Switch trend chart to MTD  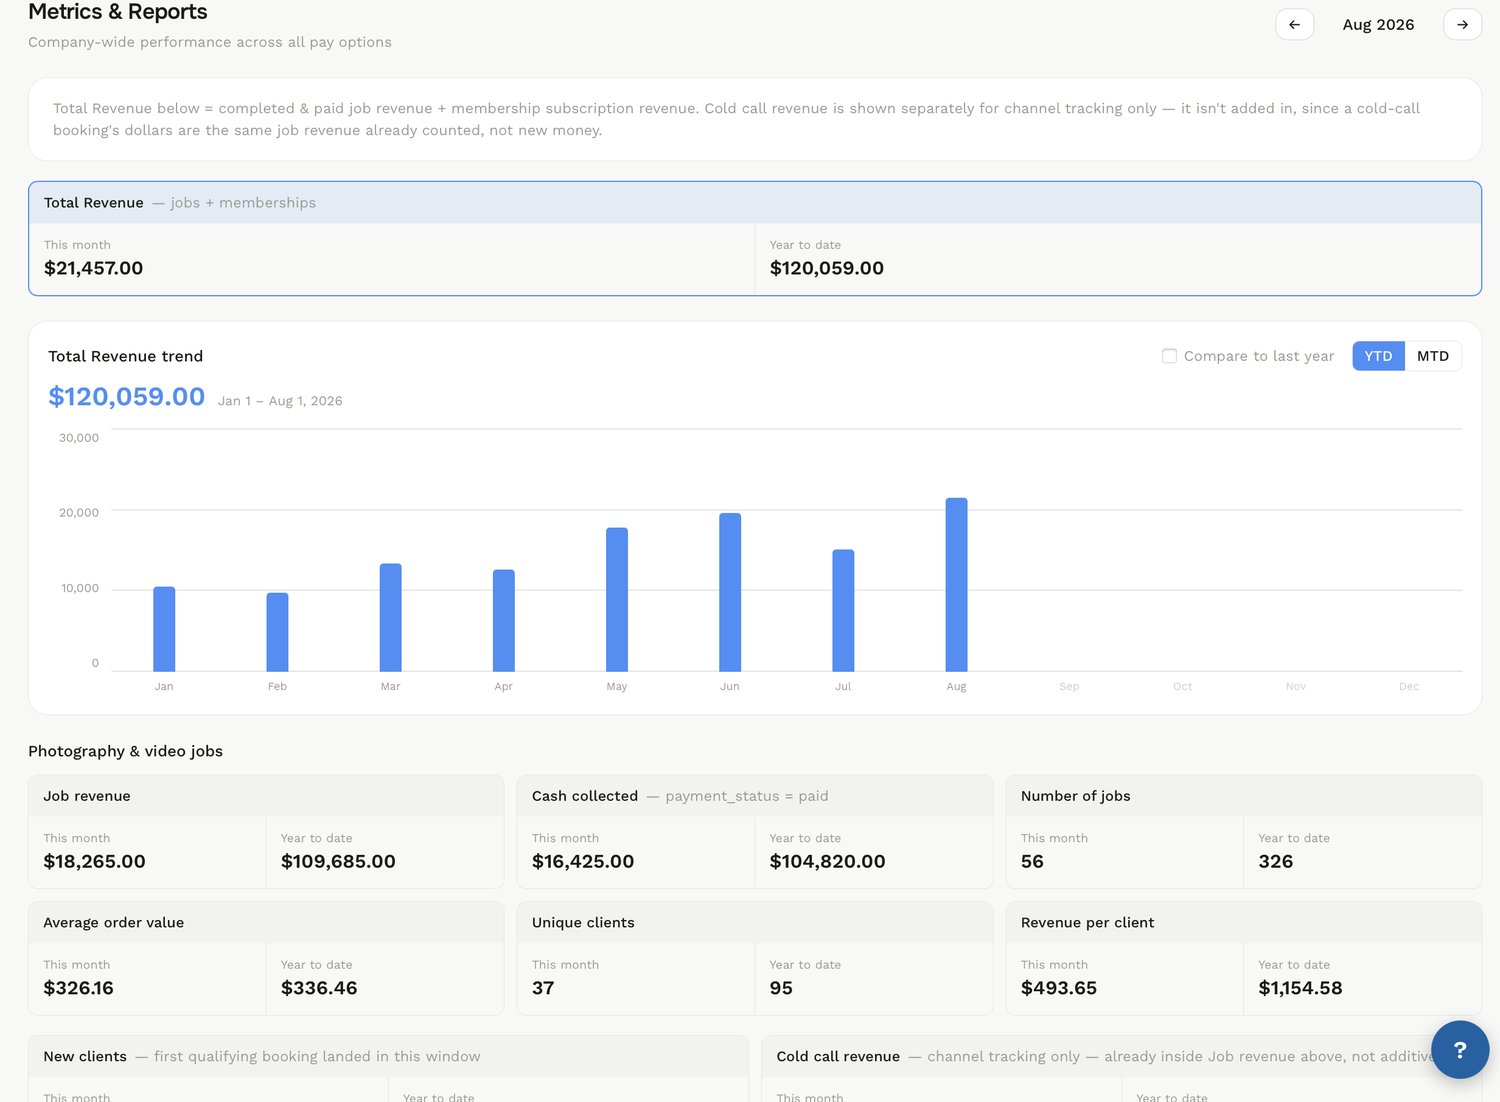coord(1433,356)
